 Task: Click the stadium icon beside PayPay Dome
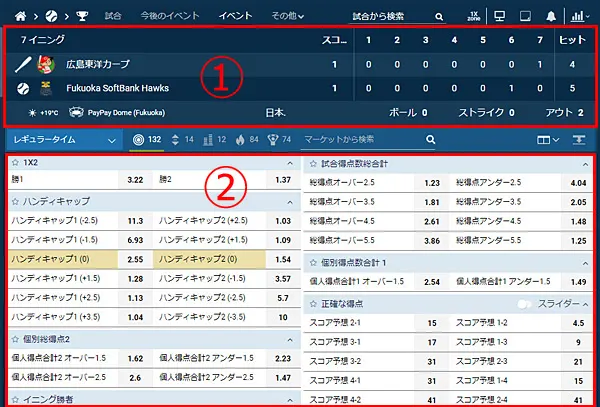click(76, 112)
